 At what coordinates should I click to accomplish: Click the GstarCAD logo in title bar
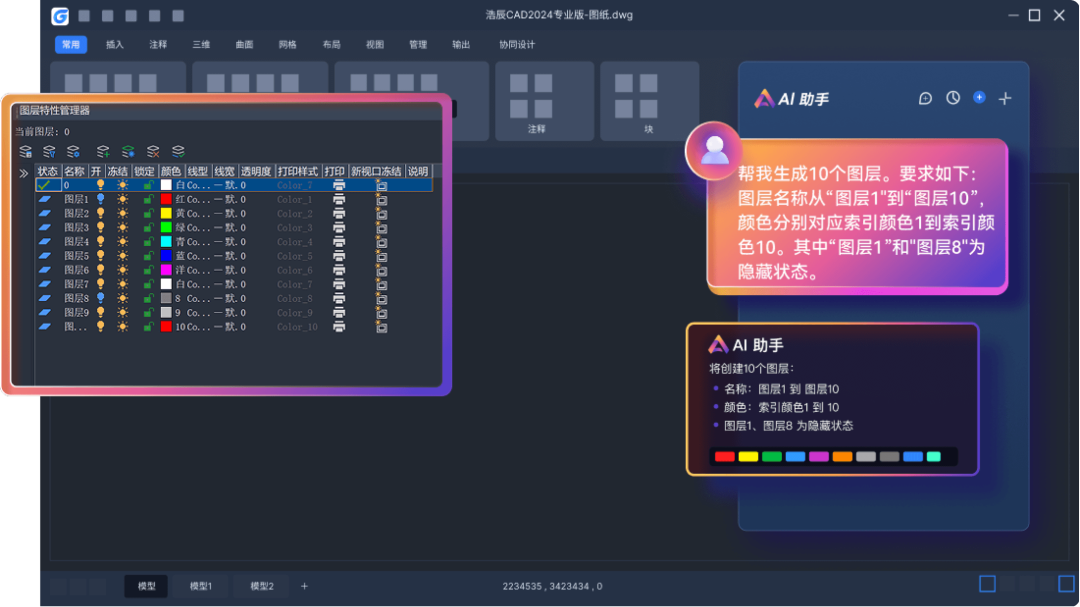click(60, 15)
